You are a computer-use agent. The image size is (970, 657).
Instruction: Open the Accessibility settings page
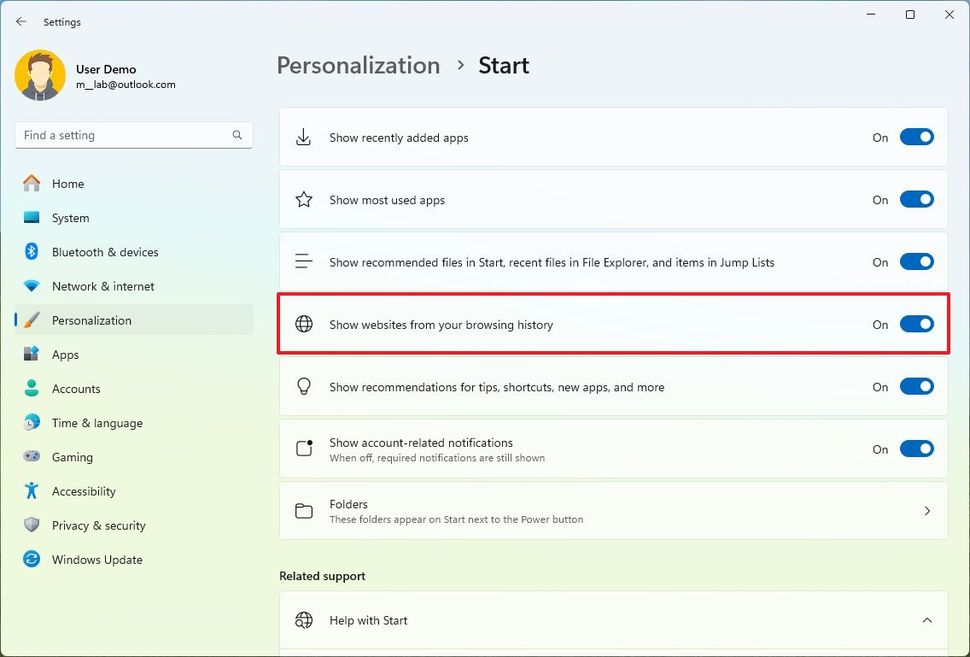(31, 491)
